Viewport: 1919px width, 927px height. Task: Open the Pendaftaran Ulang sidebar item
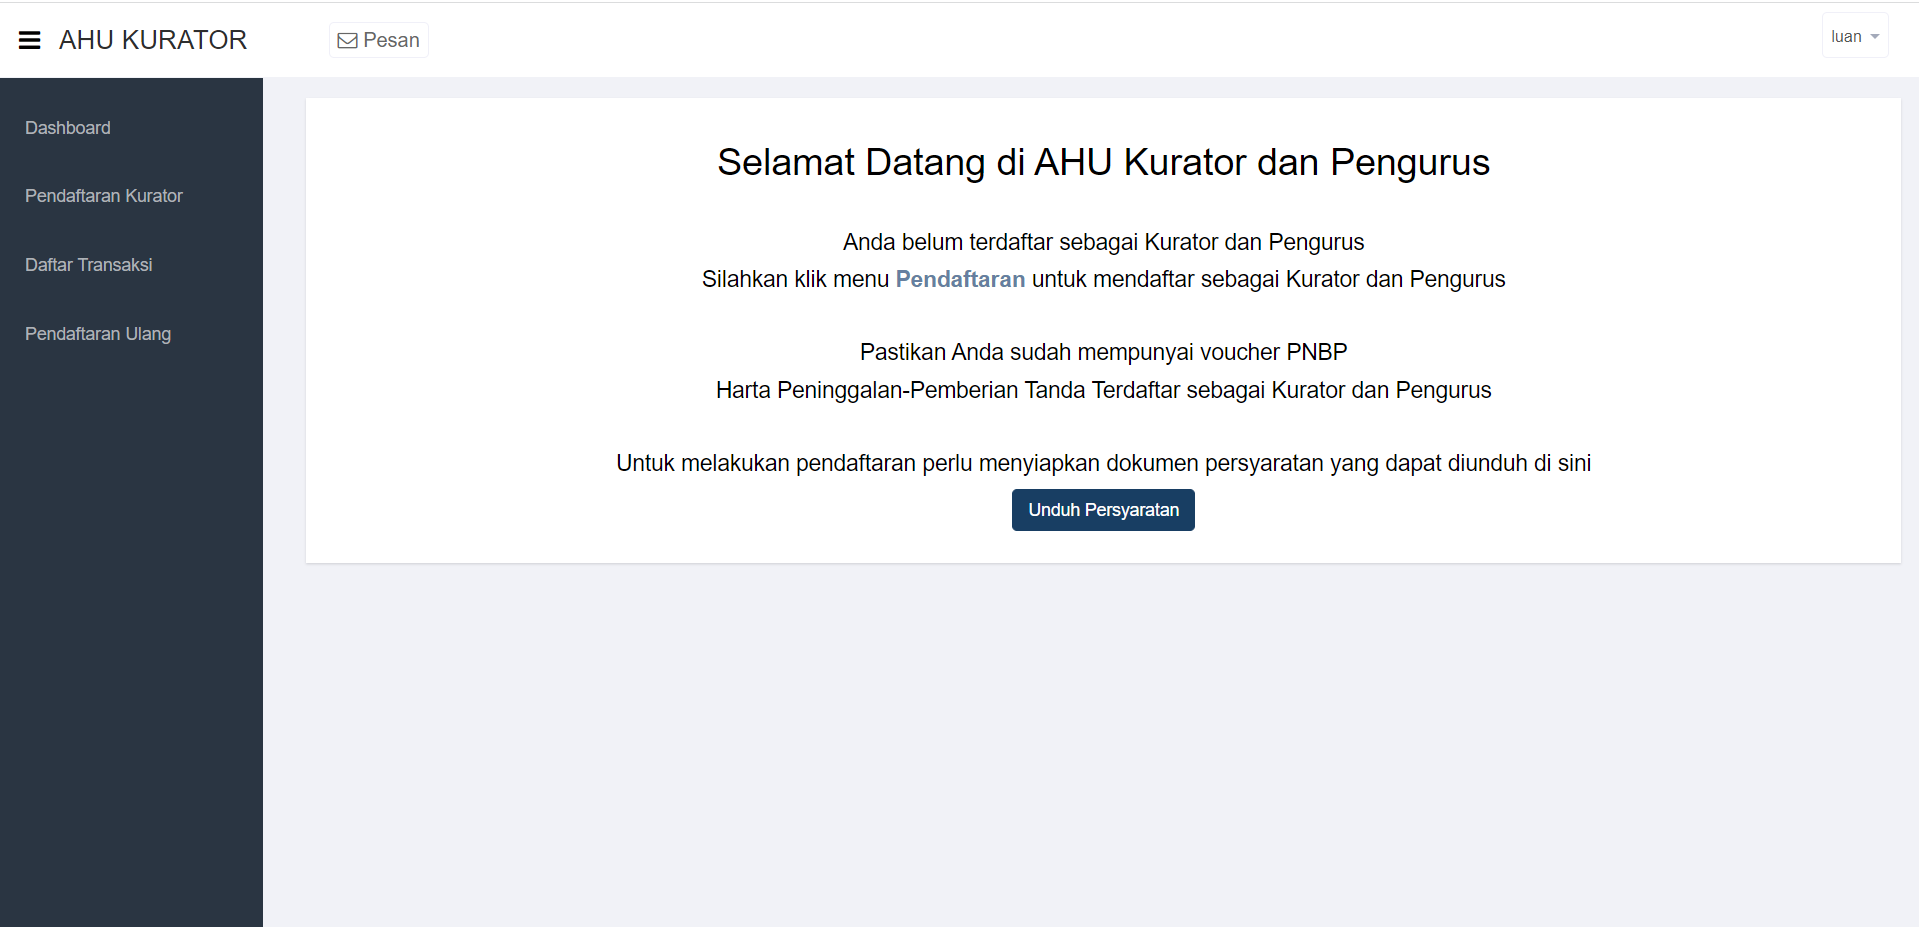[x=98, y=334]
